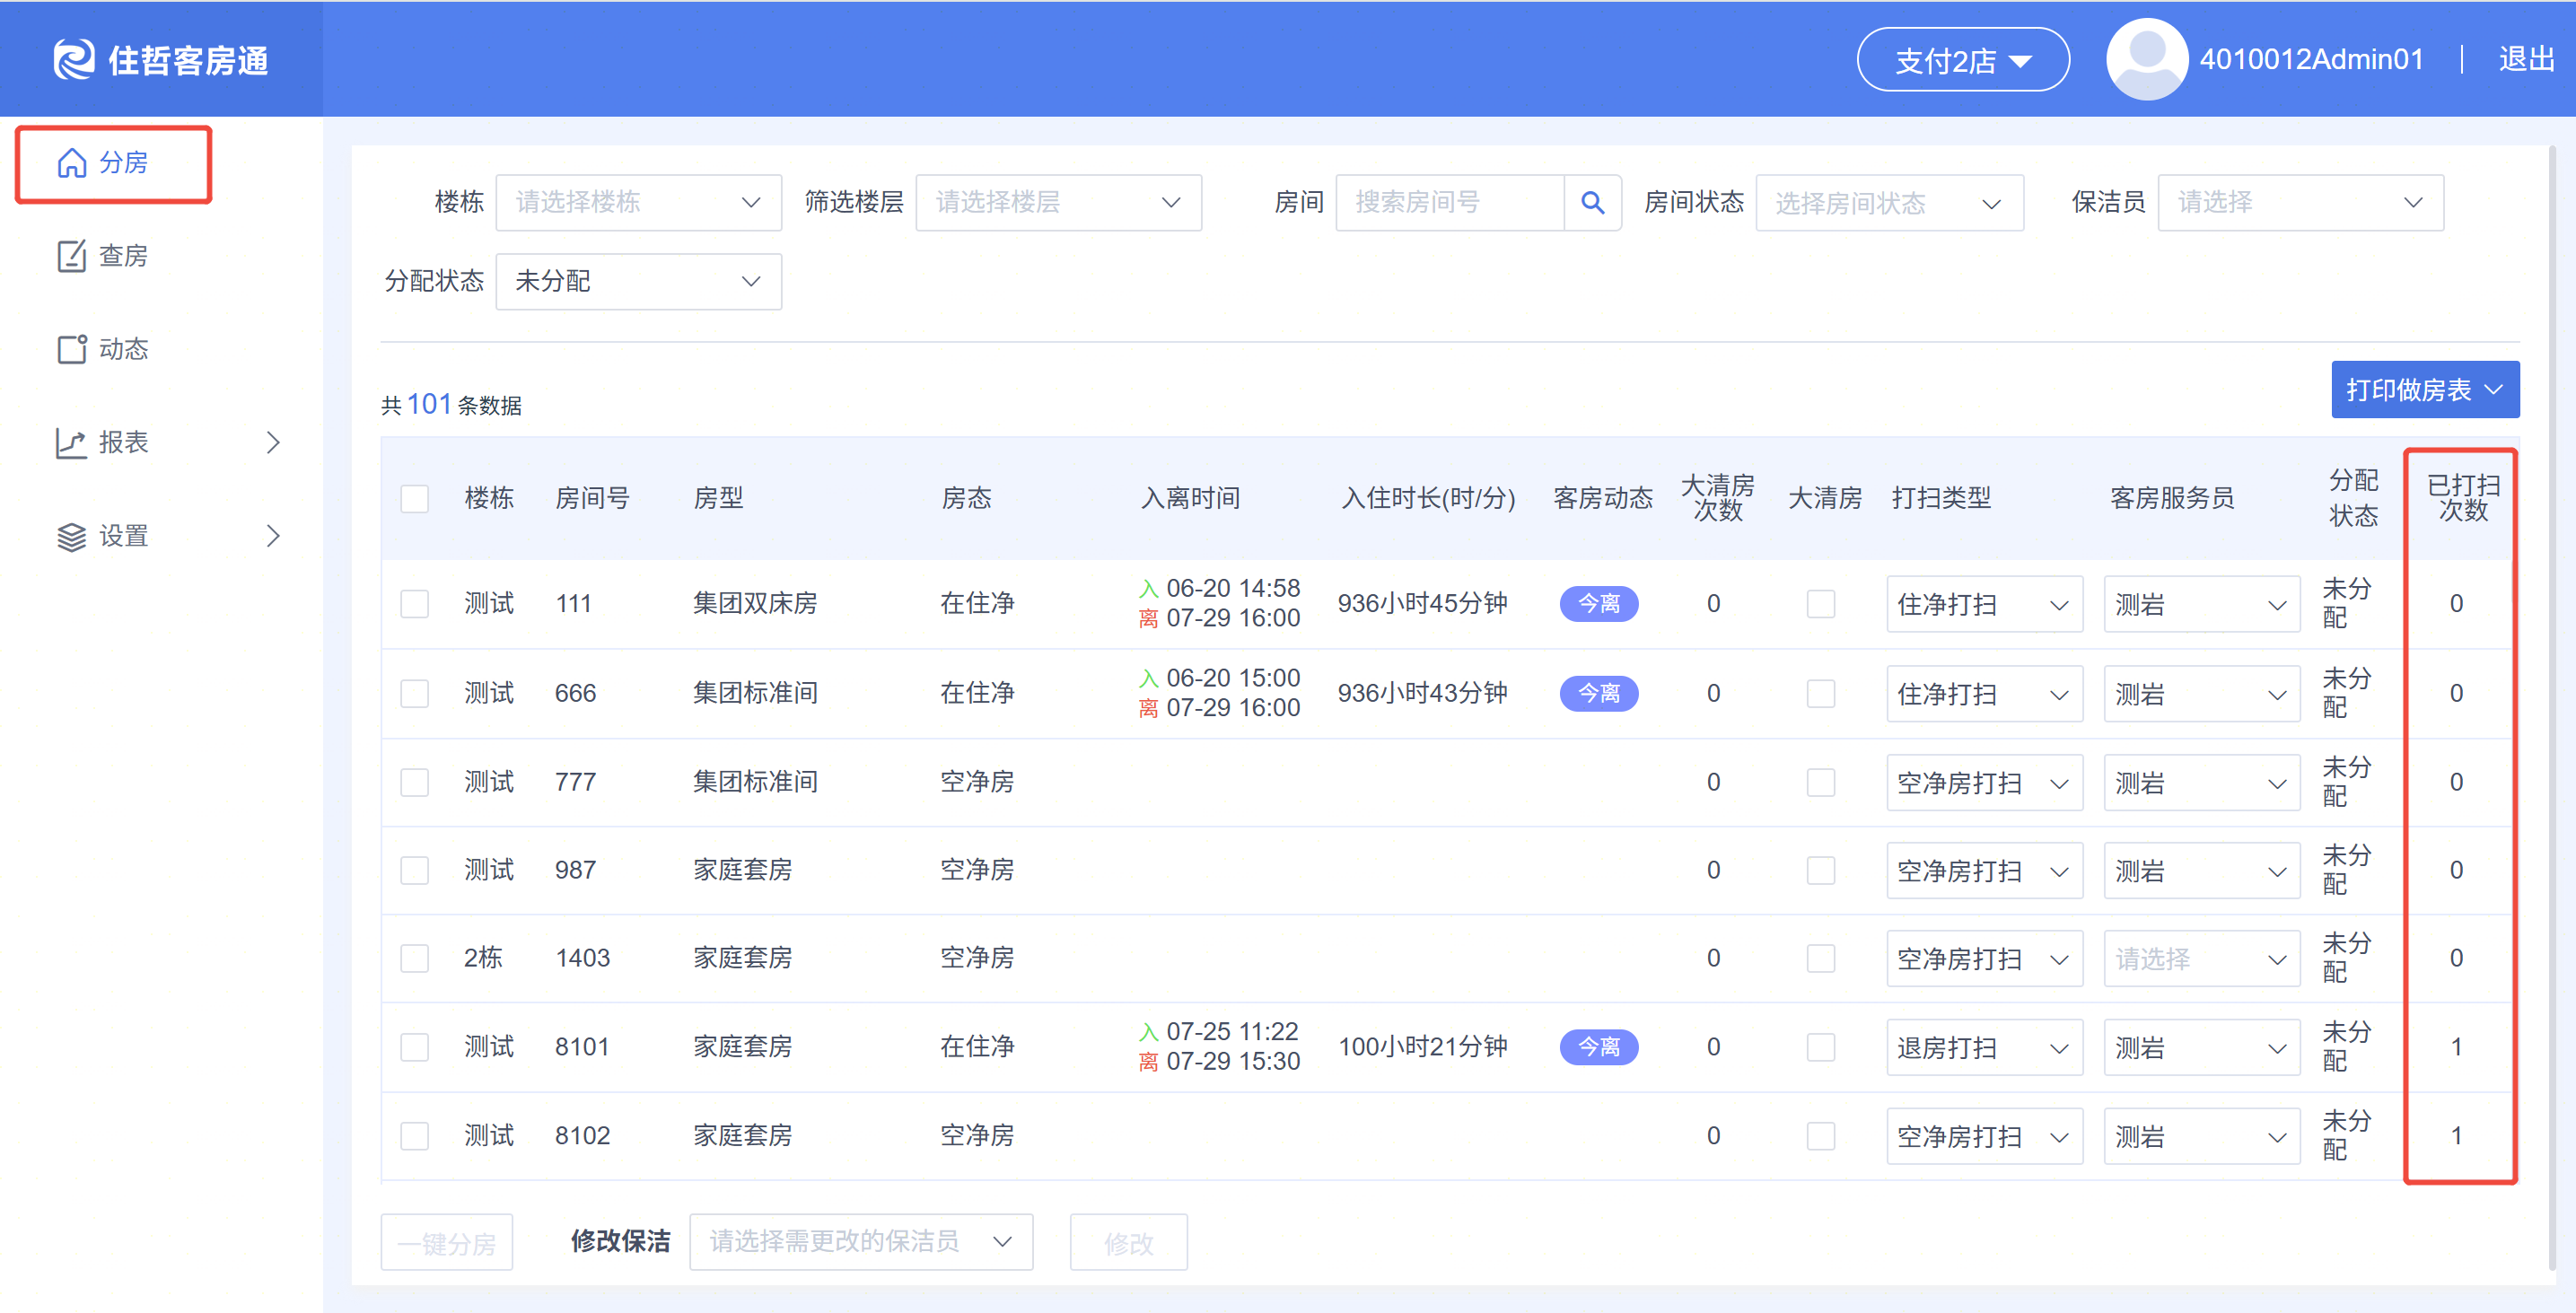Open the 筛选楼层 dropdown
This screenshot has height=1313, width=2576.
click(x=1058, y=203)
